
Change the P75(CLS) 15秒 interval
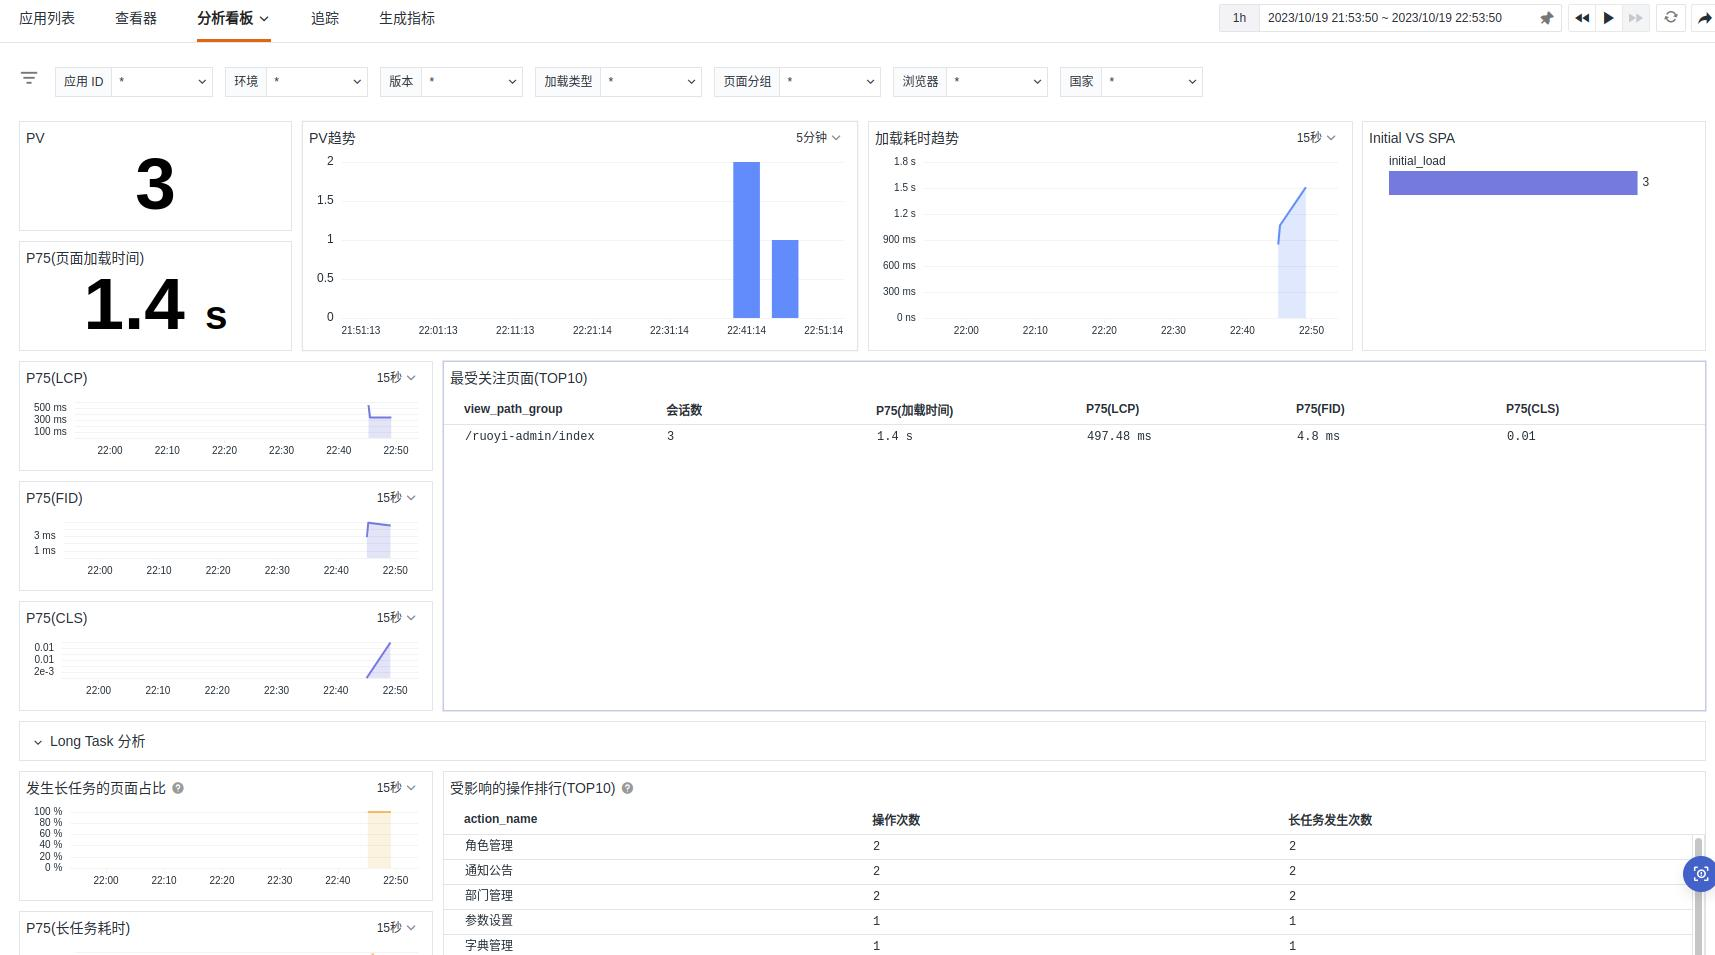(396, 618)
